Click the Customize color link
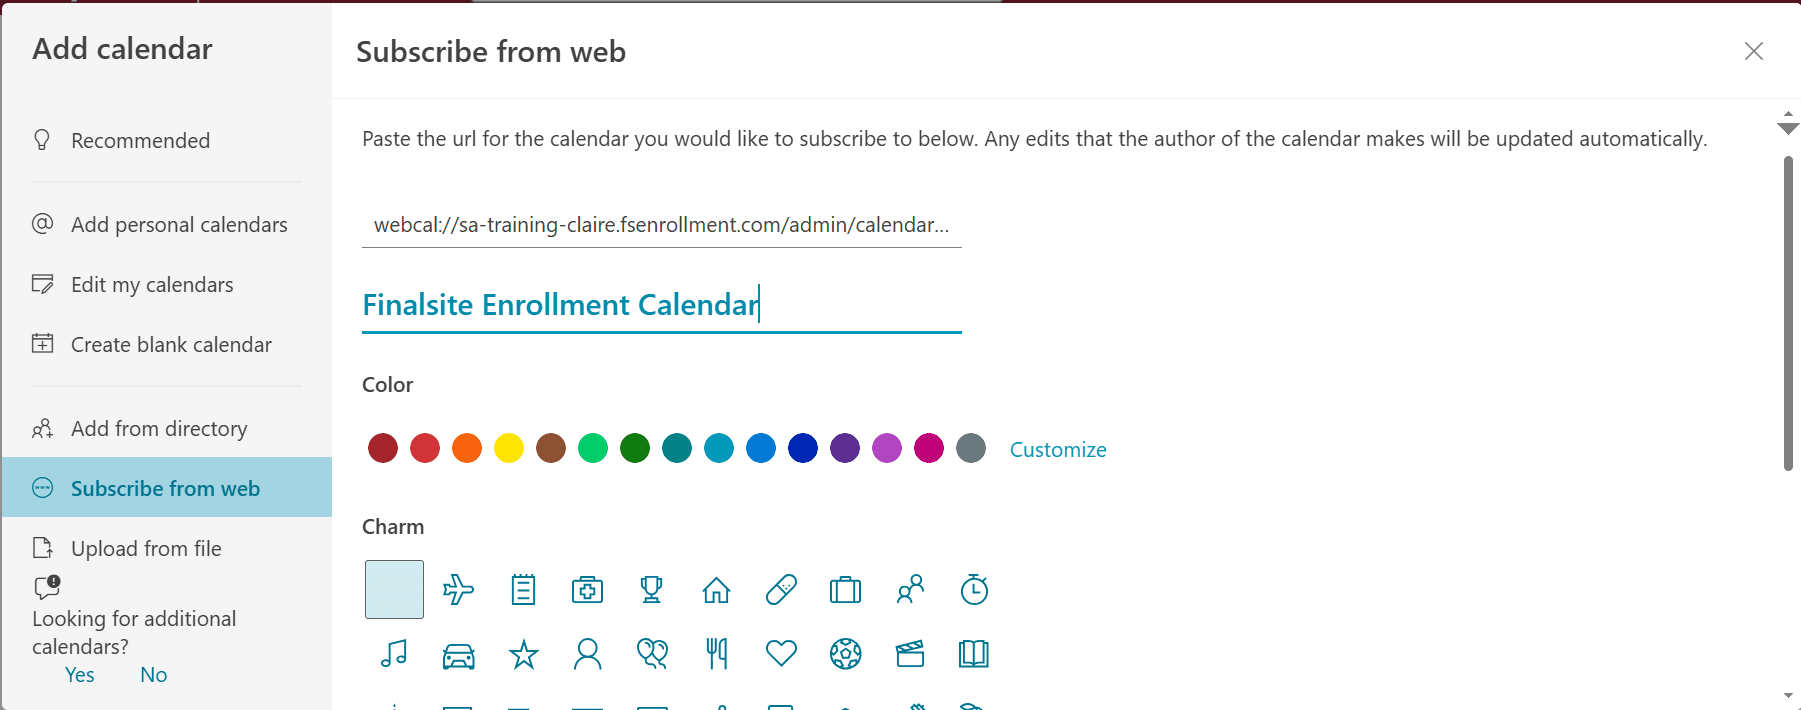1801x710 pixels. click(x=1058, y=450)
